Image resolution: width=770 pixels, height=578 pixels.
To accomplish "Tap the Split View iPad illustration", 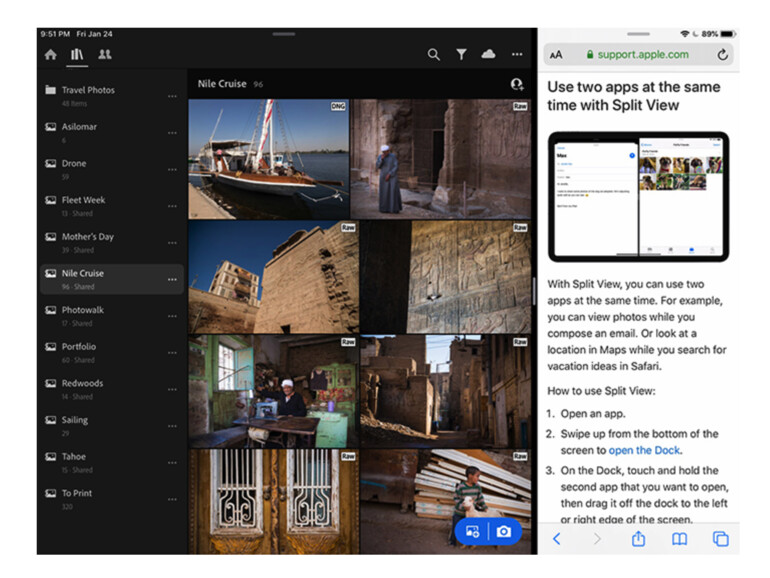I will [638, 196].
